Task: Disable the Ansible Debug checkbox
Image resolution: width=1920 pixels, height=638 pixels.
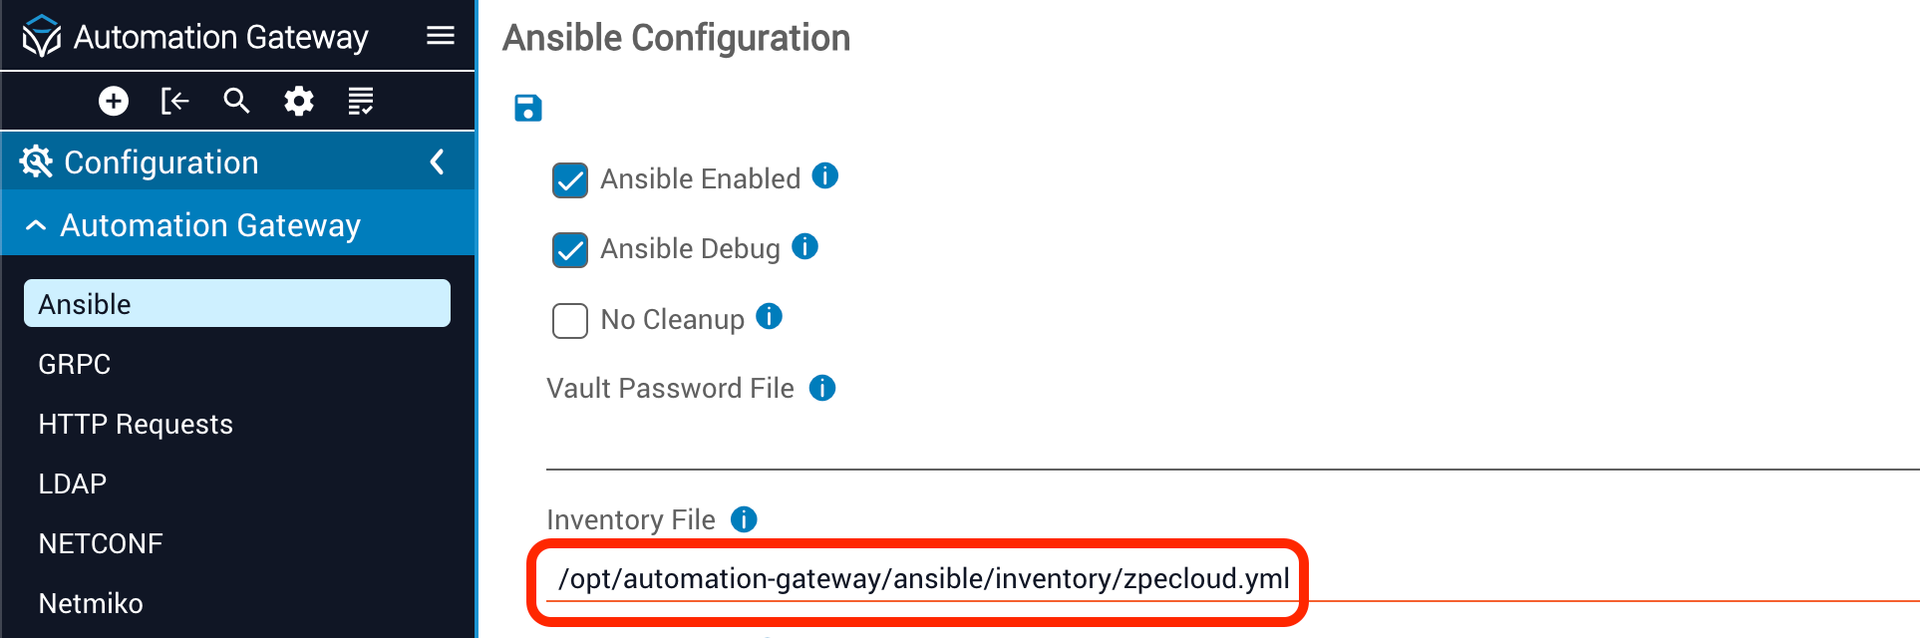Action: coord(570,250)
